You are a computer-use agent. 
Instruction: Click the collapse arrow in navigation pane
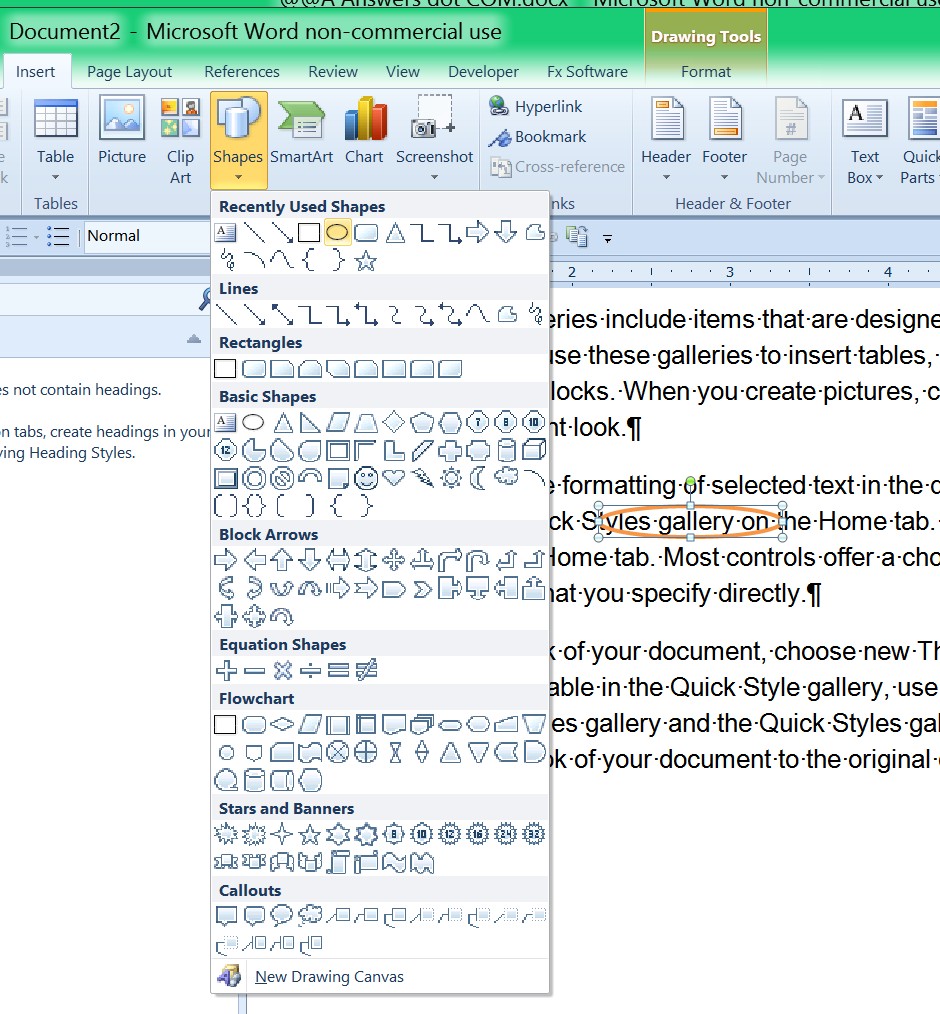[193, 339]
